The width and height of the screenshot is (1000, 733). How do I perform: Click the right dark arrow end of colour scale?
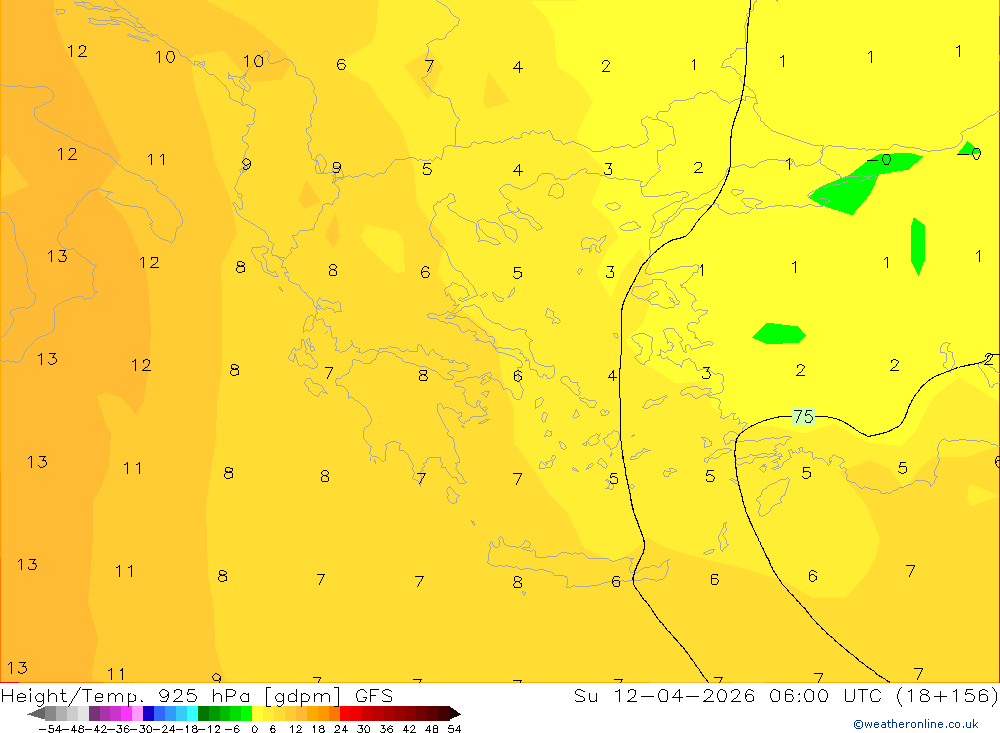tap(455, 714)
